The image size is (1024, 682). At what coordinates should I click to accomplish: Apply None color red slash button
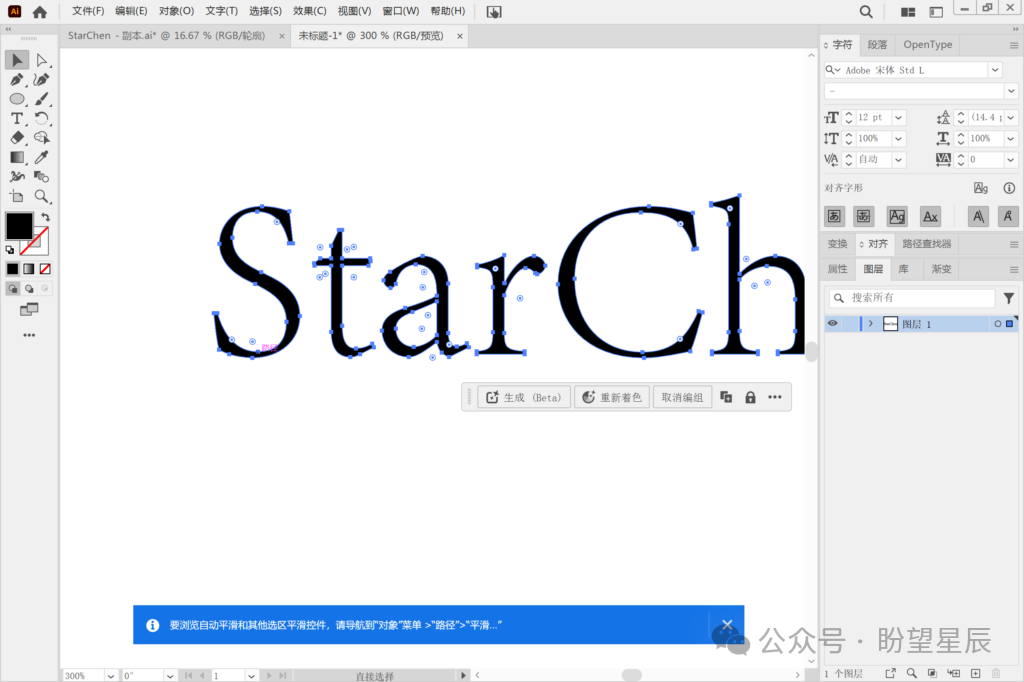point(45,268)
